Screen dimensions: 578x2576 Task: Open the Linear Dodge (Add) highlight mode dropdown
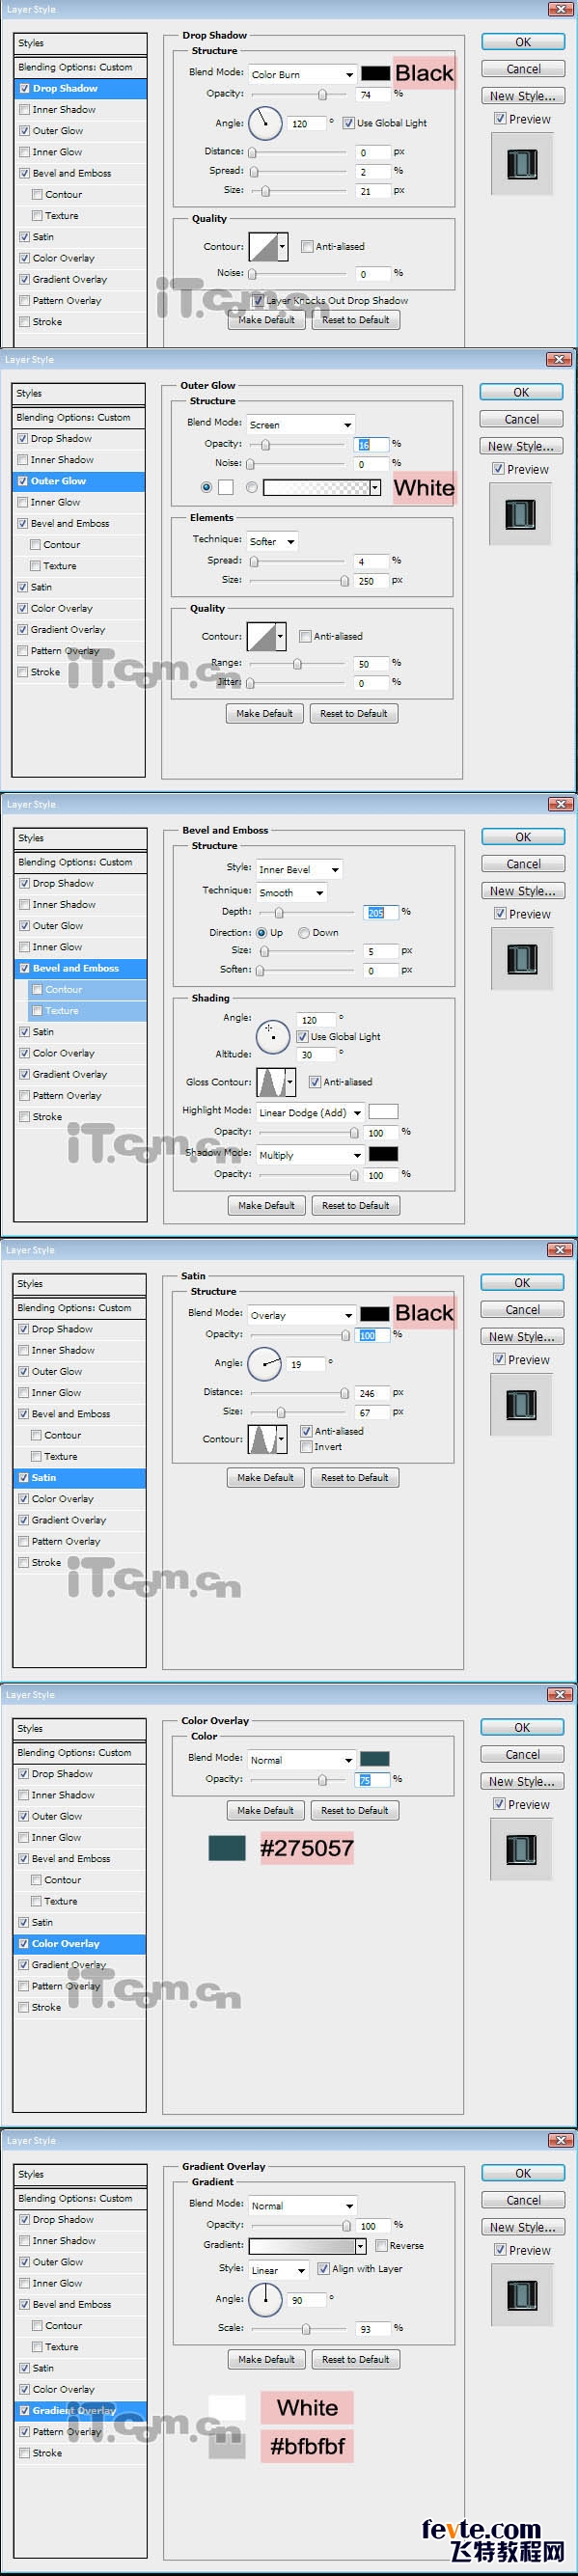point(310,1112)
